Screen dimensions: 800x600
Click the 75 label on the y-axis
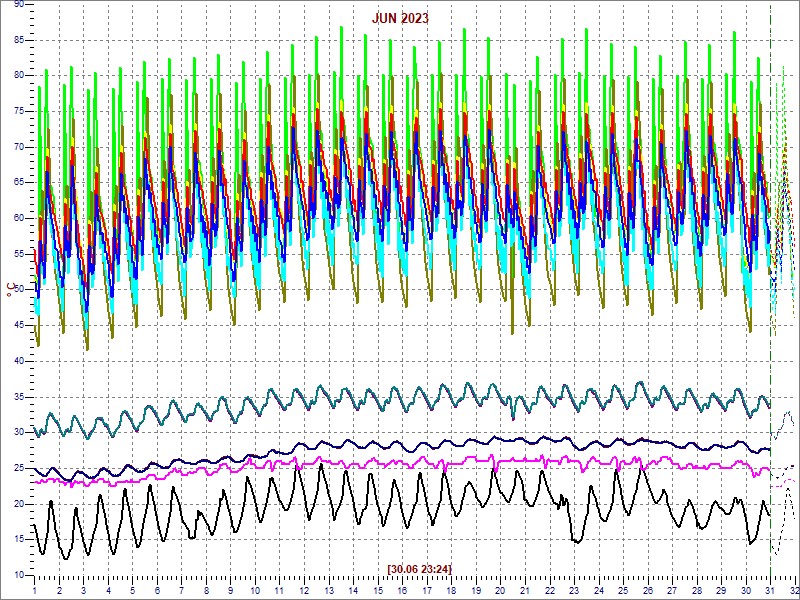pyautogui.click(x=19, y=111)
